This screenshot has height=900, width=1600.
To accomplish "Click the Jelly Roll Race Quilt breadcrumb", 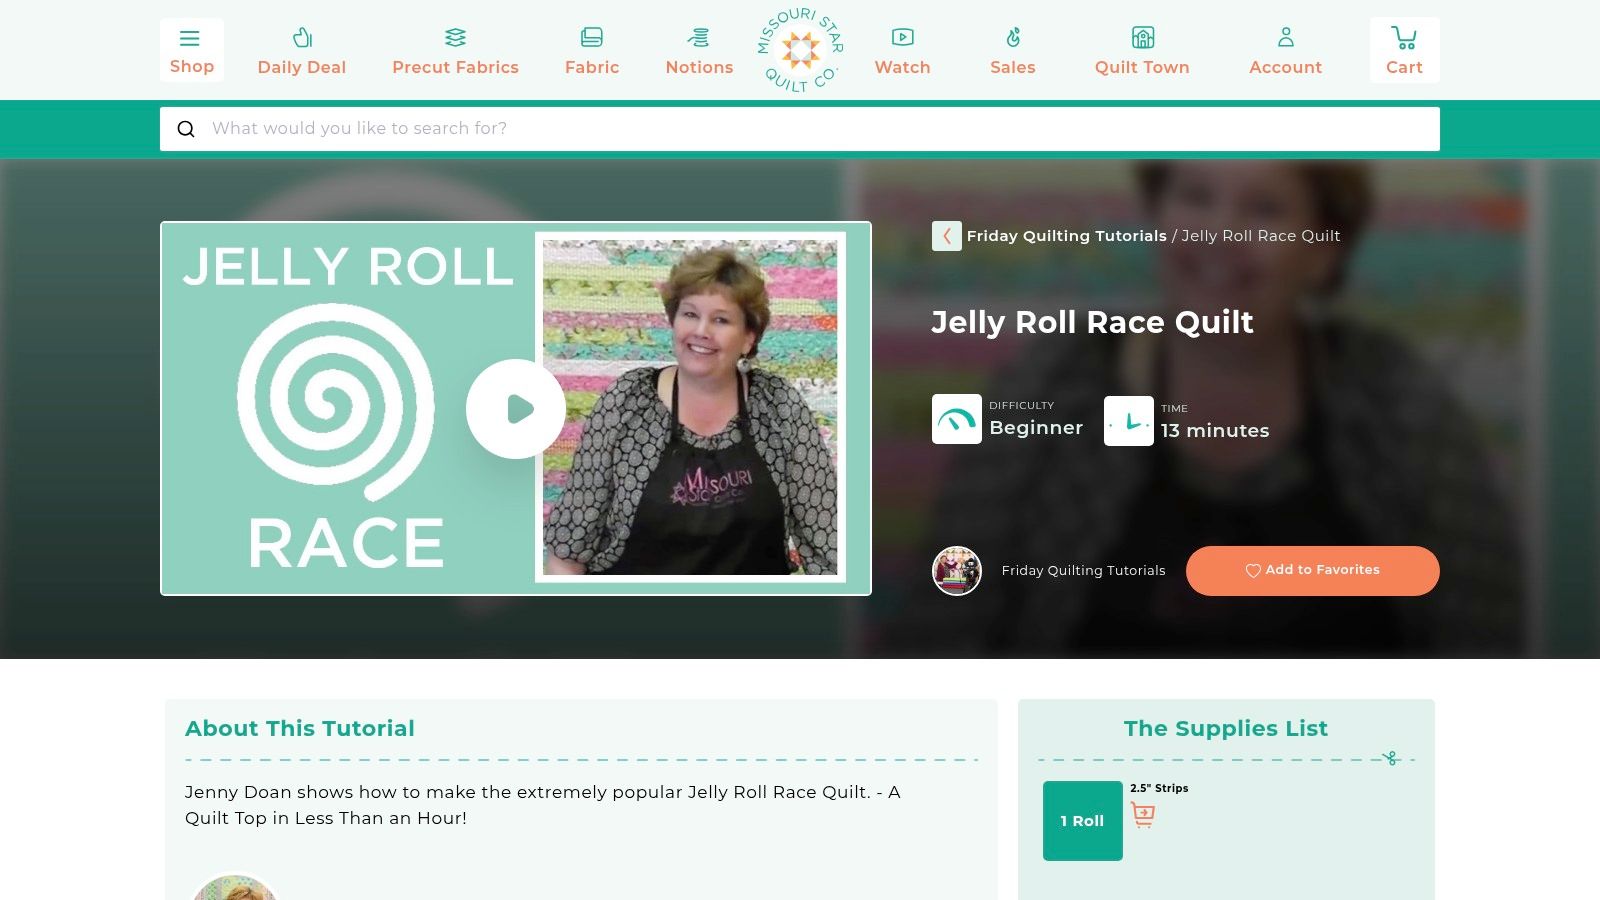I will [1261, 236].
